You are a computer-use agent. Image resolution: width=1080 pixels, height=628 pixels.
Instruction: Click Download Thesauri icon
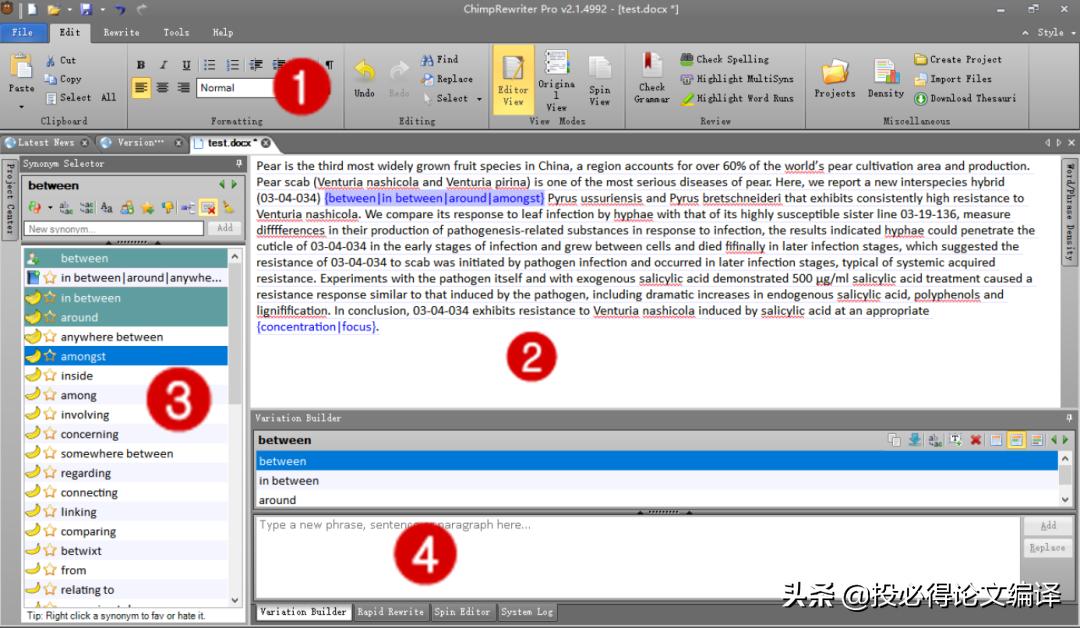pos(921,98)
